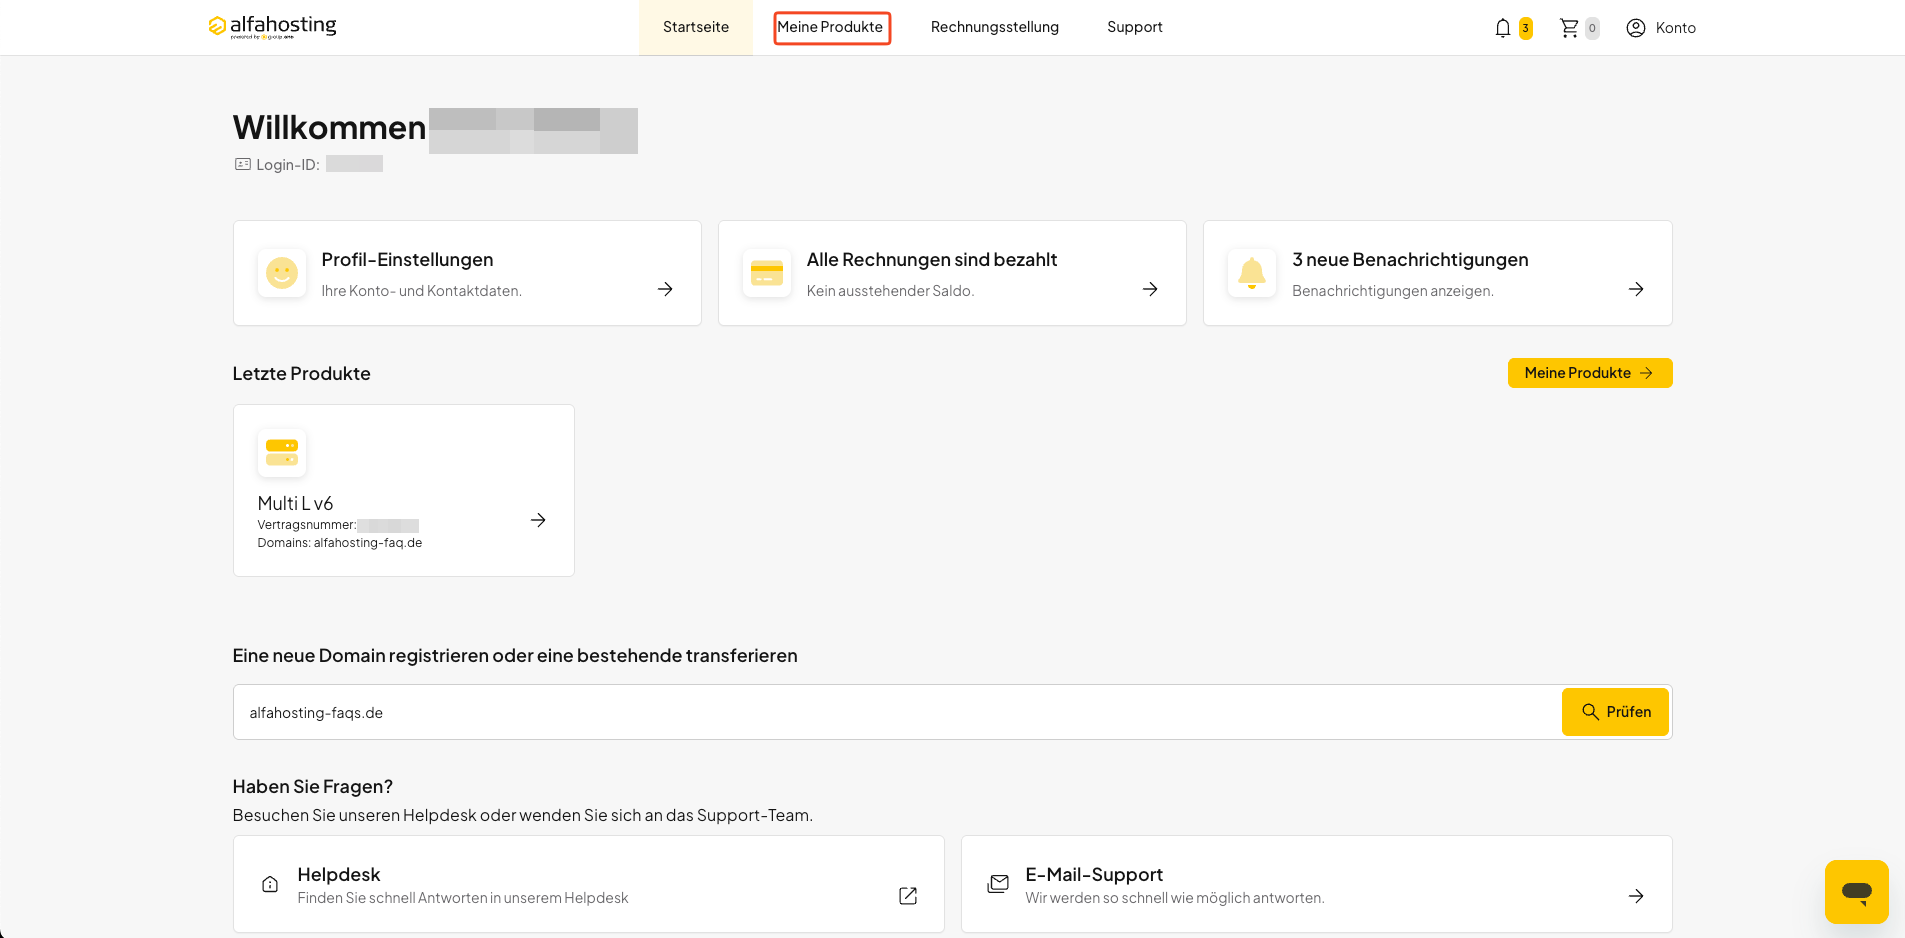
Task: Click the E-Mail-Support envelope icon
Action: (x=998, y=884)
